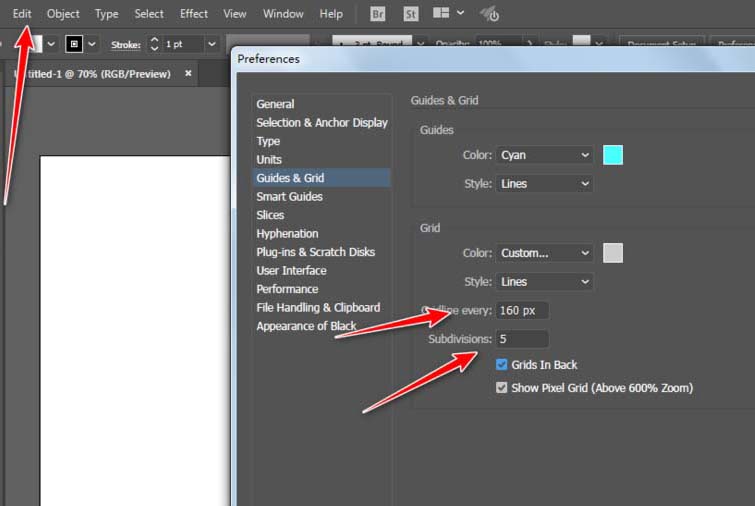Image resolution: width=755 pixels, height=506 pixels.
Task: Click the gray grid color swatch
Action: (613, 253)
